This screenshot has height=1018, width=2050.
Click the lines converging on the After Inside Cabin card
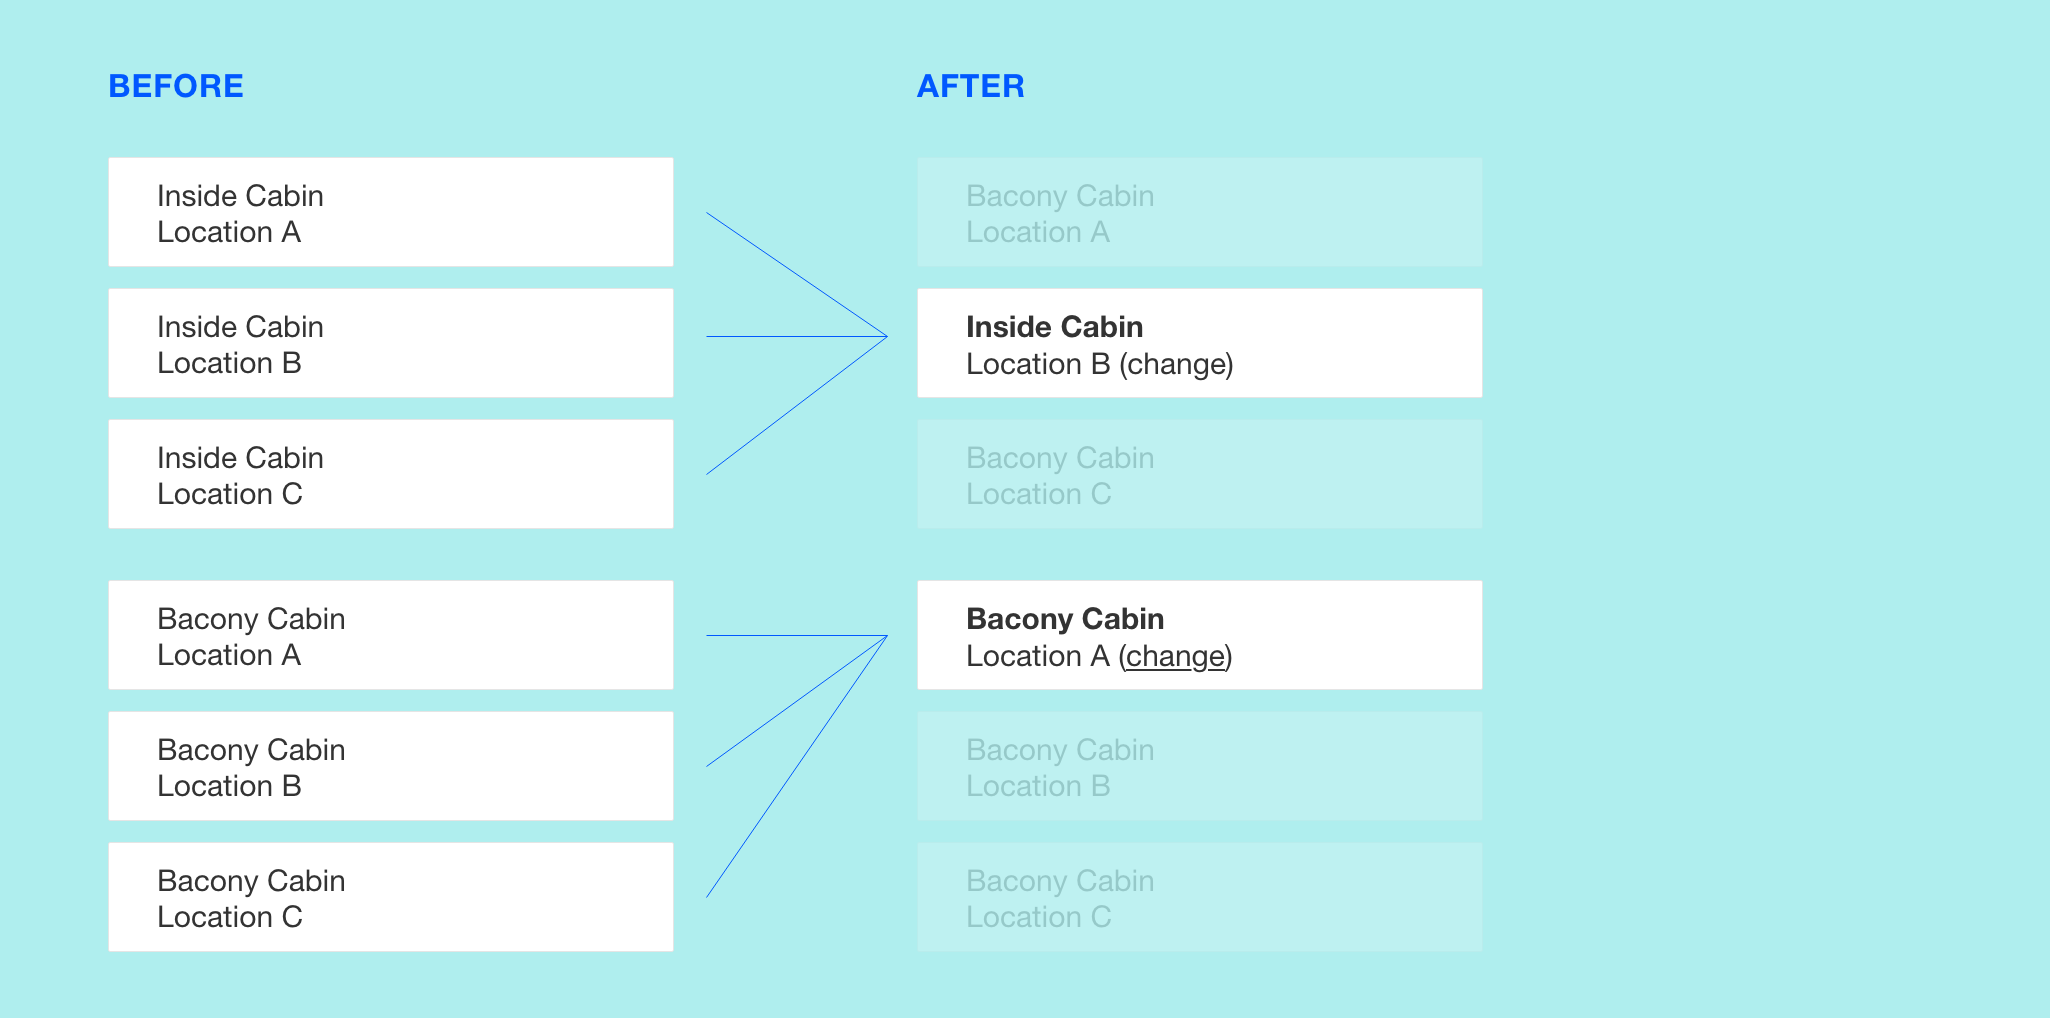797,337
